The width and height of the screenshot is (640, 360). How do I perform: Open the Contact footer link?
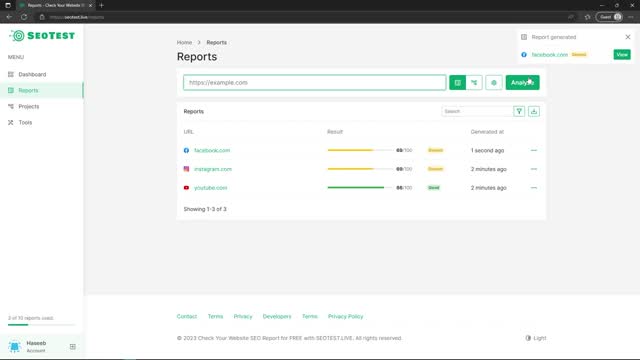tap(187, 316)
